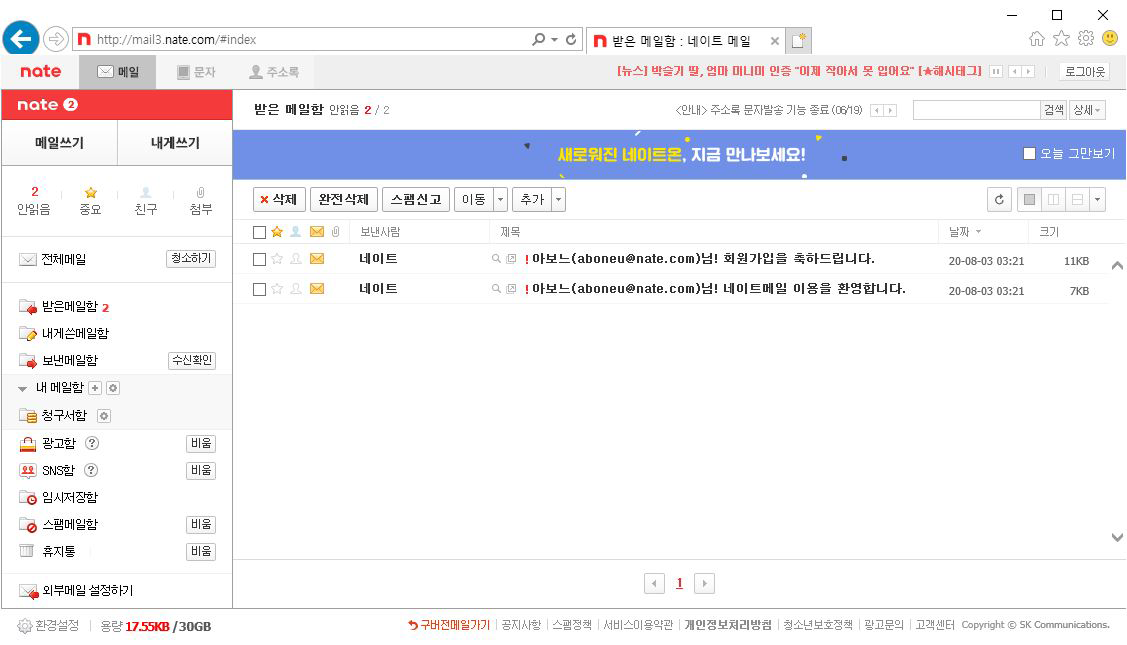Open a new browser tab
Screen dimensions: 1127x645
799,40
